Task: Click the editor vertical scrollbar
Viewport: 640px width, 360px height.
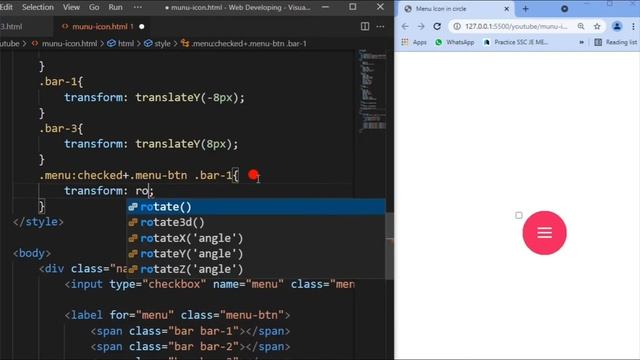Action: tap(390, 246)
